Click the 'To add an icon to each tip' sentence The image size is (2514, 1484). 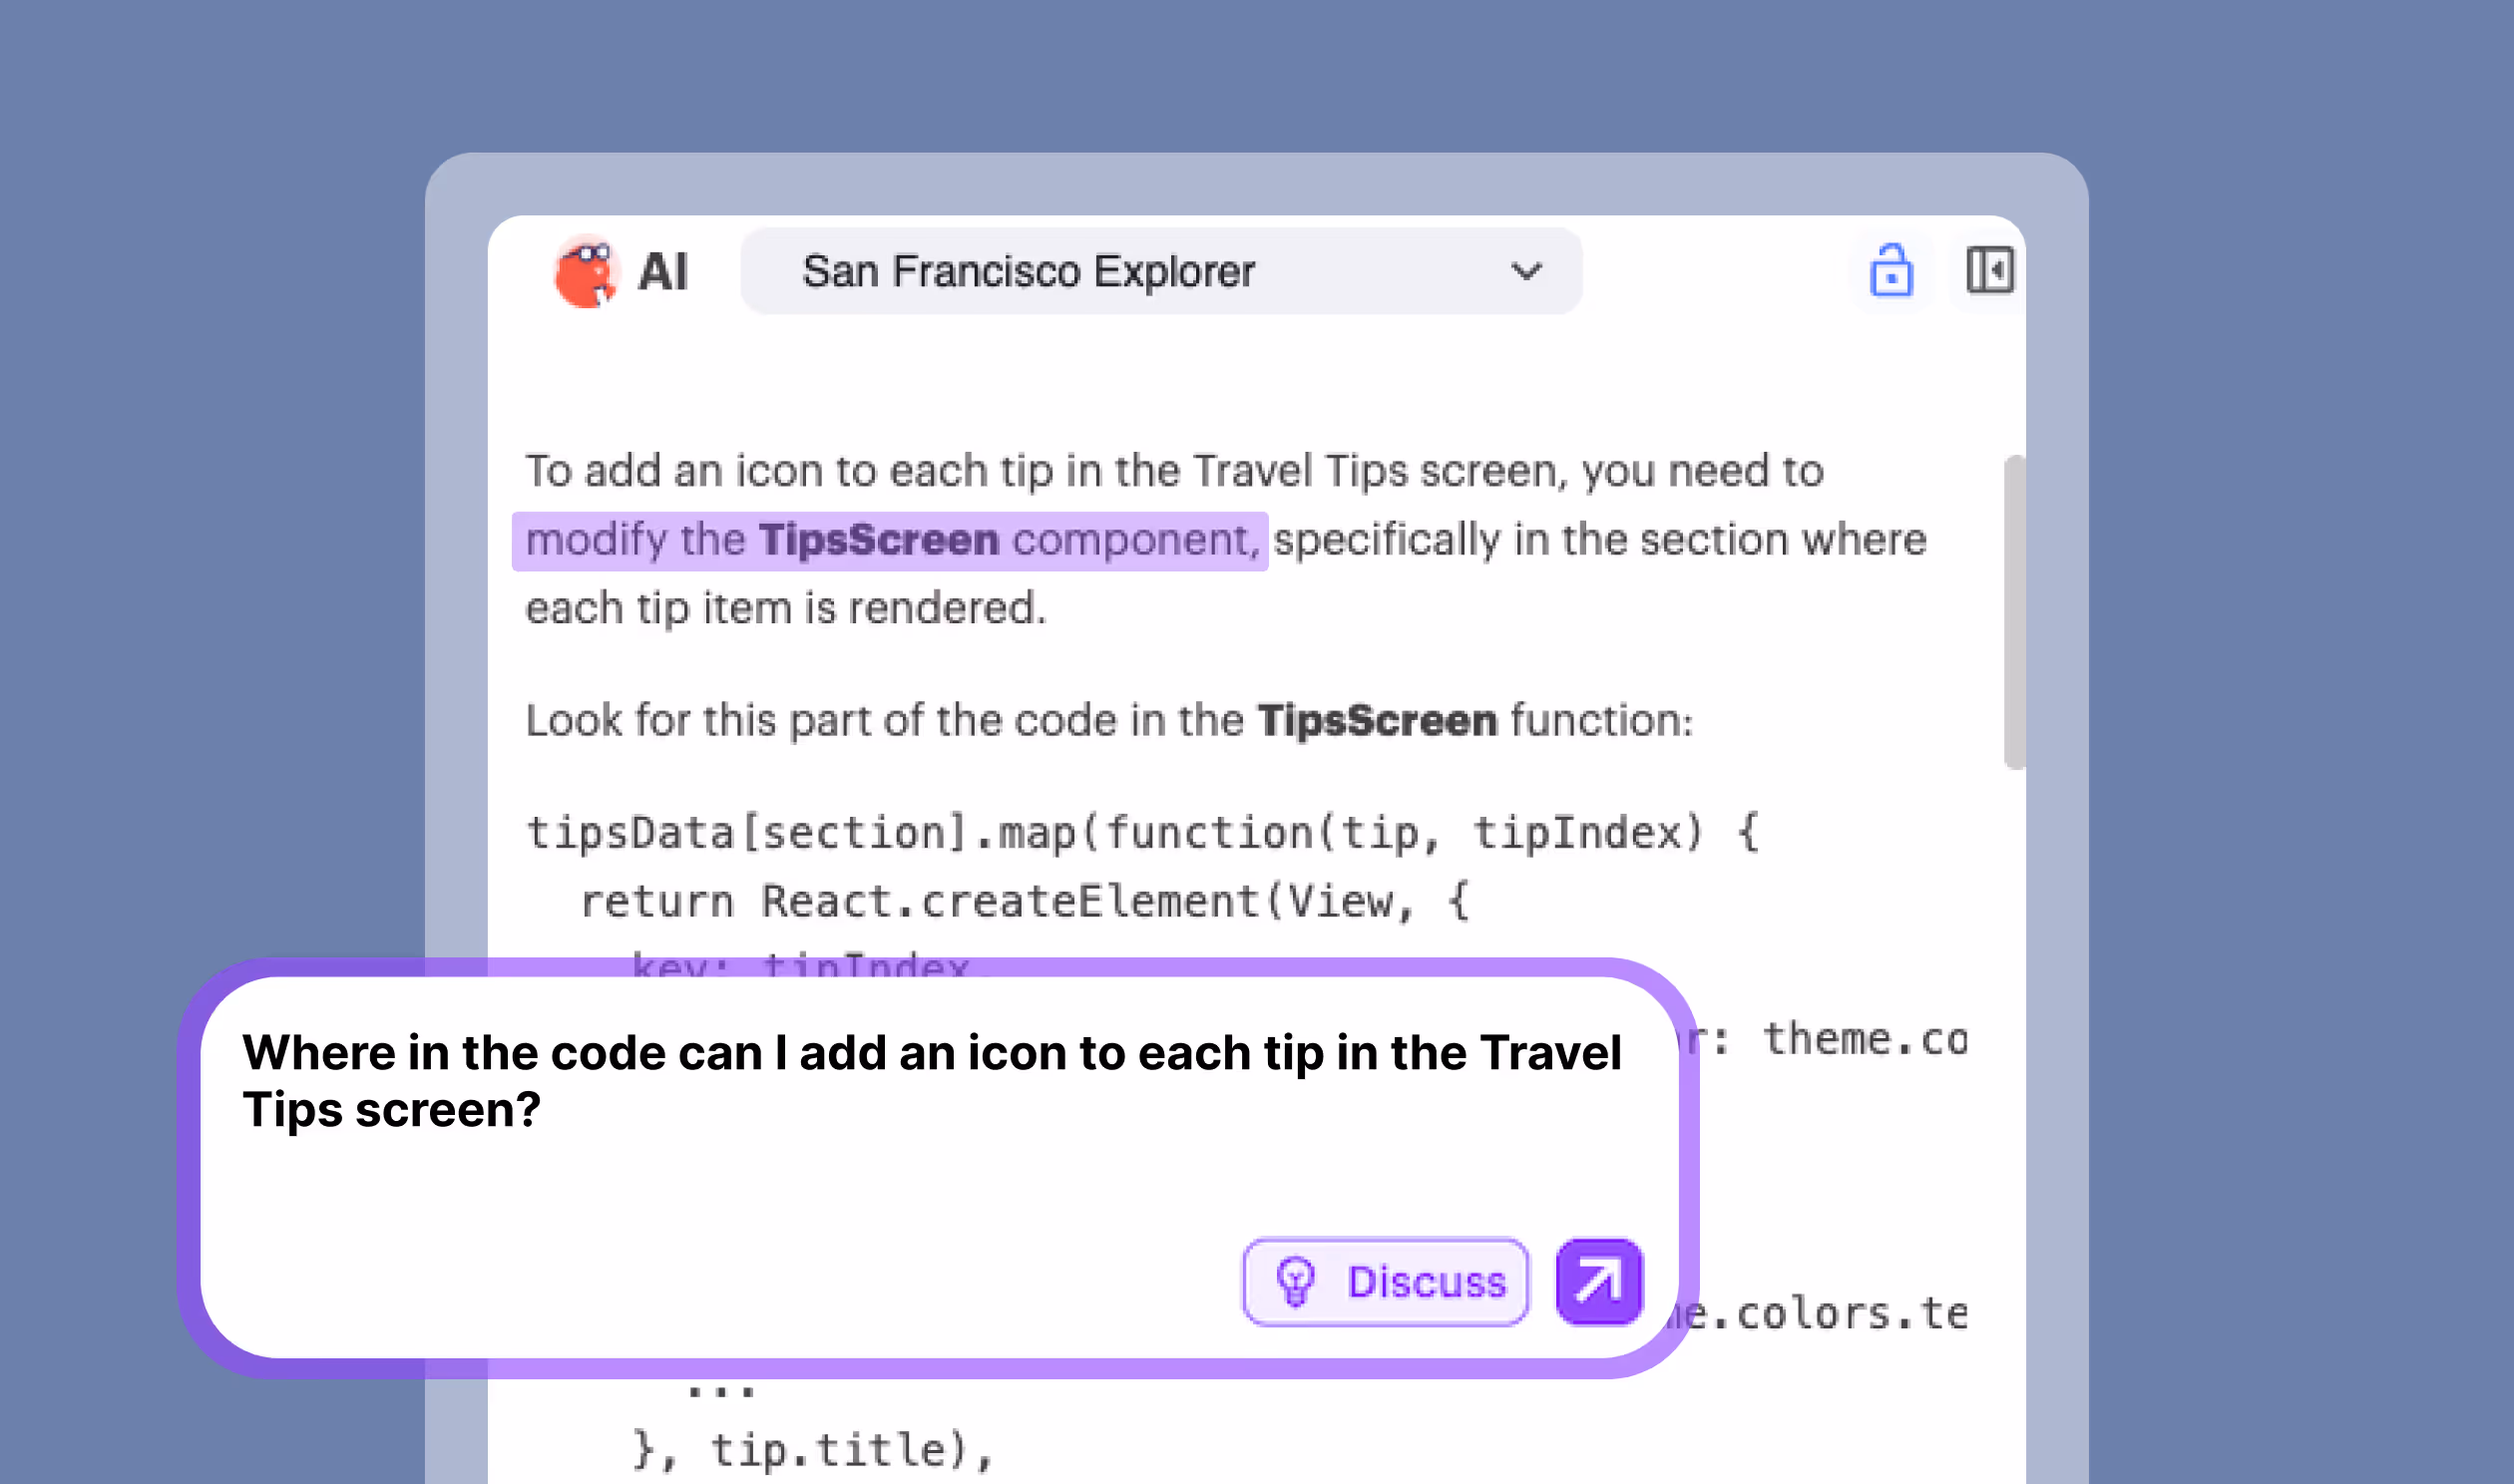(x=1174, y=471)
